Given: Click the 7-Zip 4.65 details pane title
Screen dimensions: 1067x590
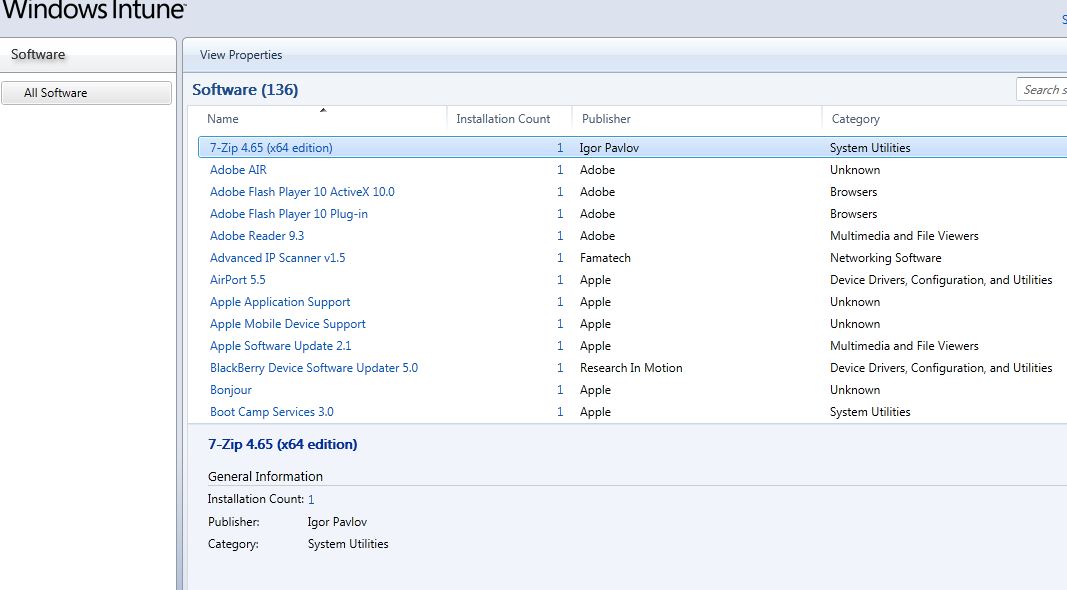Looking at the screenshot, I should 282,444.
